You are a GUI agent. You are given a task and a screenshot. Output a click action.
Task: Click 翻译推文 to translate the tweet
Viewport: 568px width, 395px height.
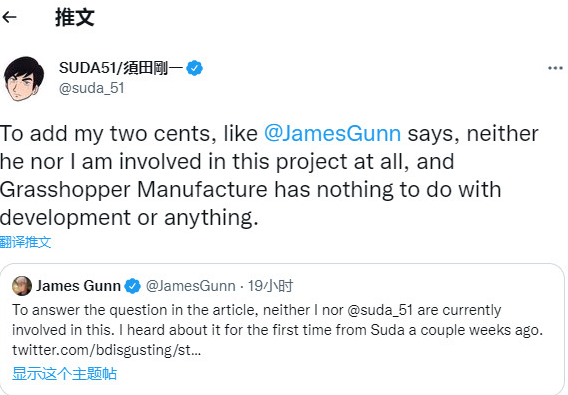coord(25,242)
